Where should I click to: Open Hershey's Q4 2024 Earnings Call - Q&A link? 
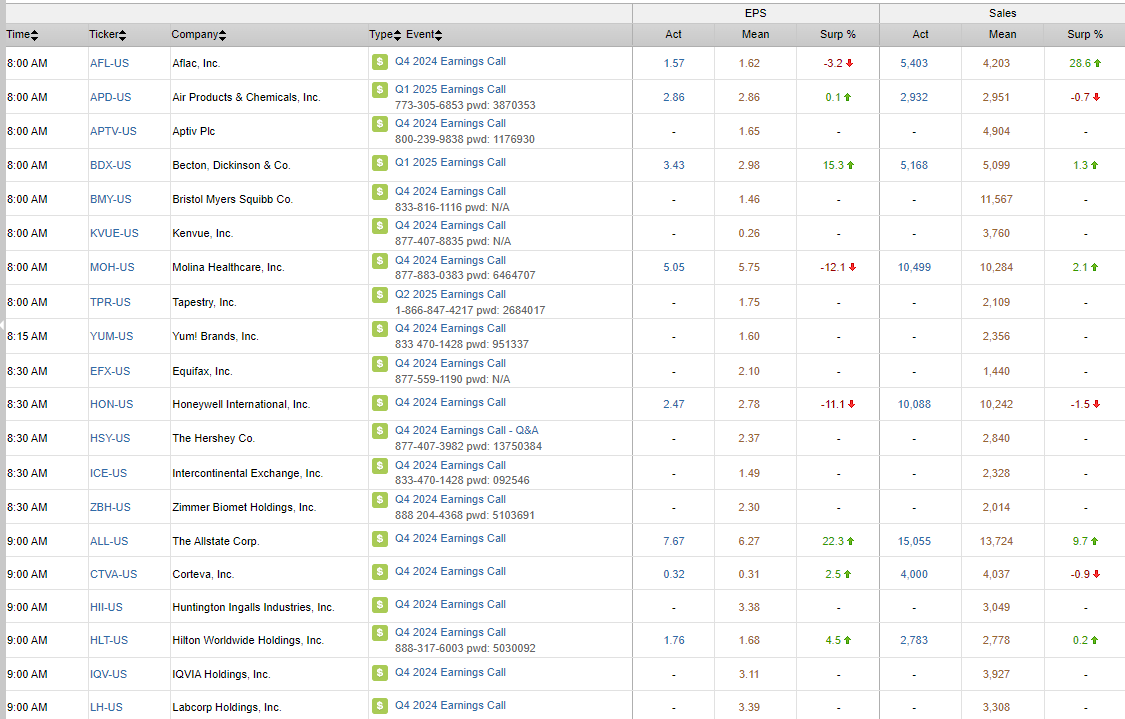click(x=466, y=430)
